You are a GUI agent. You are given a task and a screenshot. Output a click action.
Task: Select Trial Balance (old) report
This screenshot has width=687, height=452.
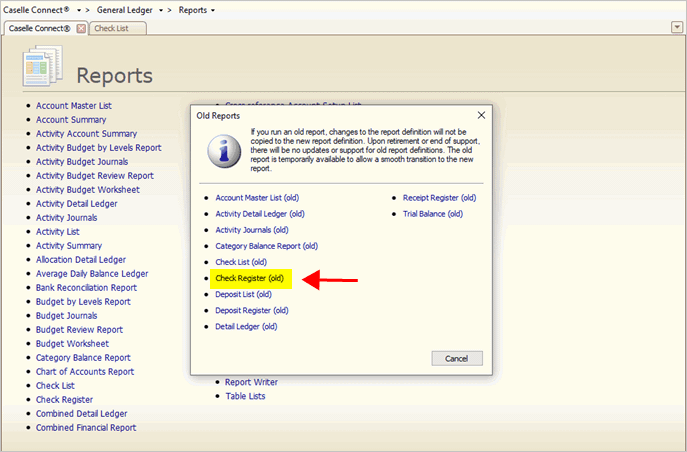pos(433,214)
